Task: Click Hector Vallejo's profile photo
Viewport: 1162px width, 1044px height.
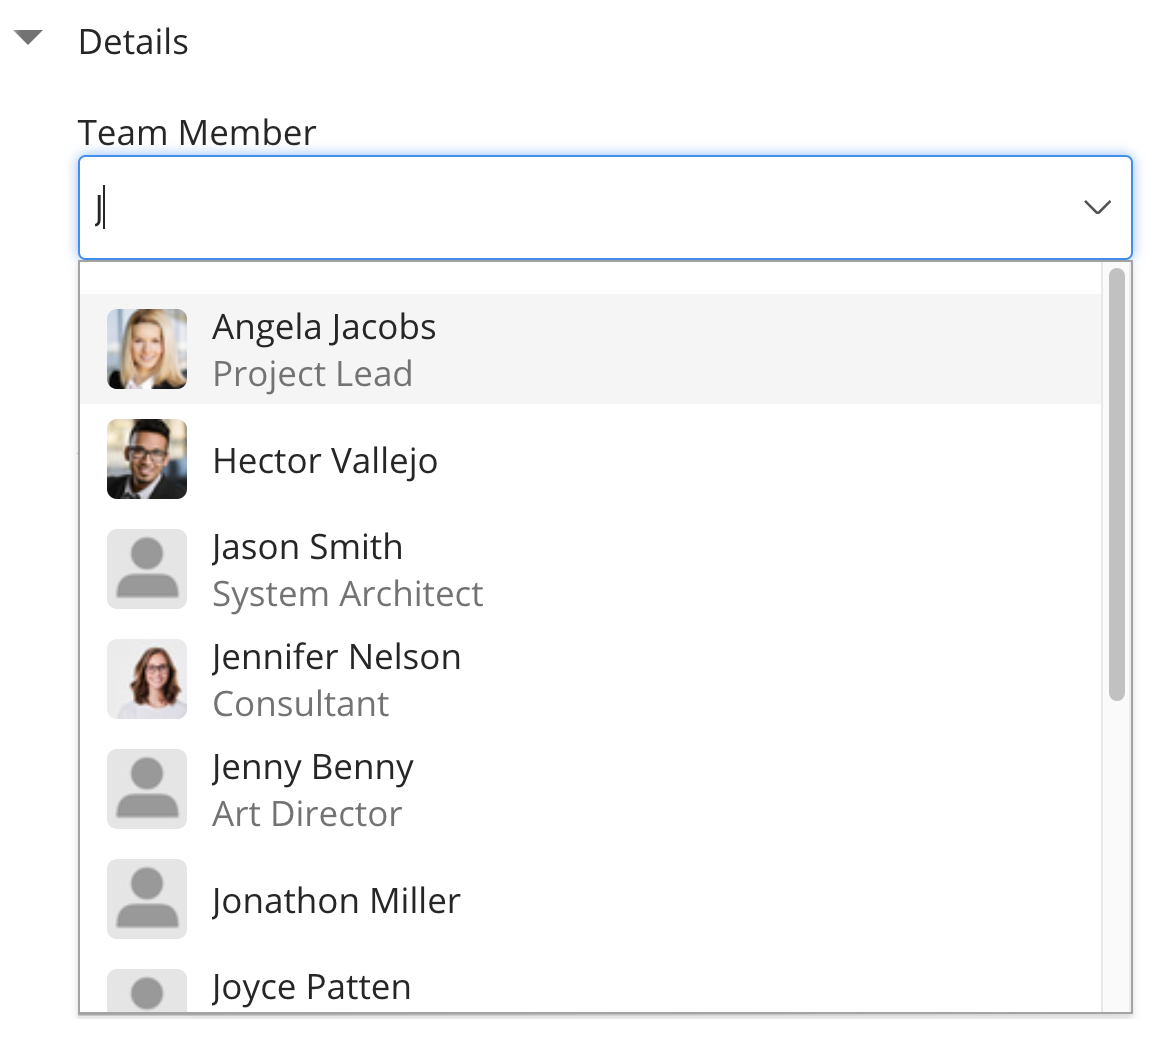Action: pos(147,459)
